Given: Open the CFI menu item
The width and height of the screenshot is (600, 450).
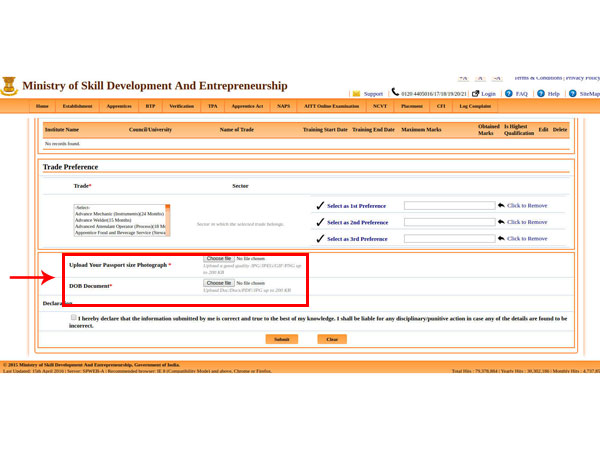Looking at the screenshot, I should 441,106.
